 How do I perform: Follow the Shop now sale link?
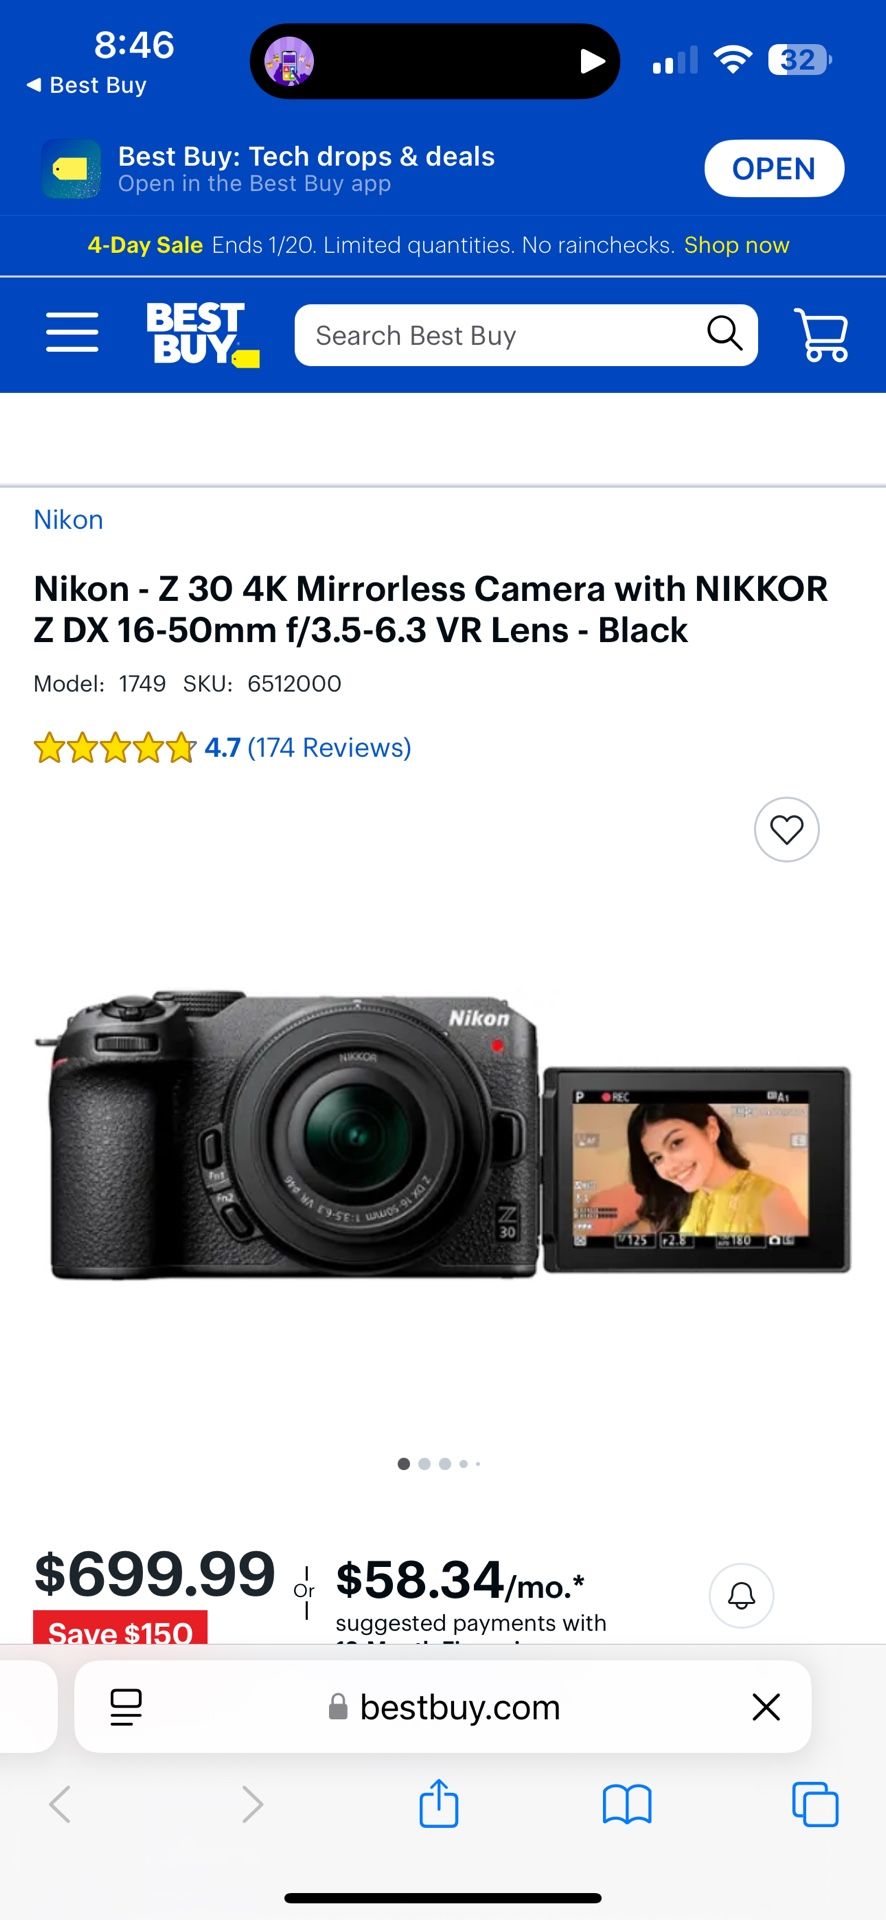737,245
